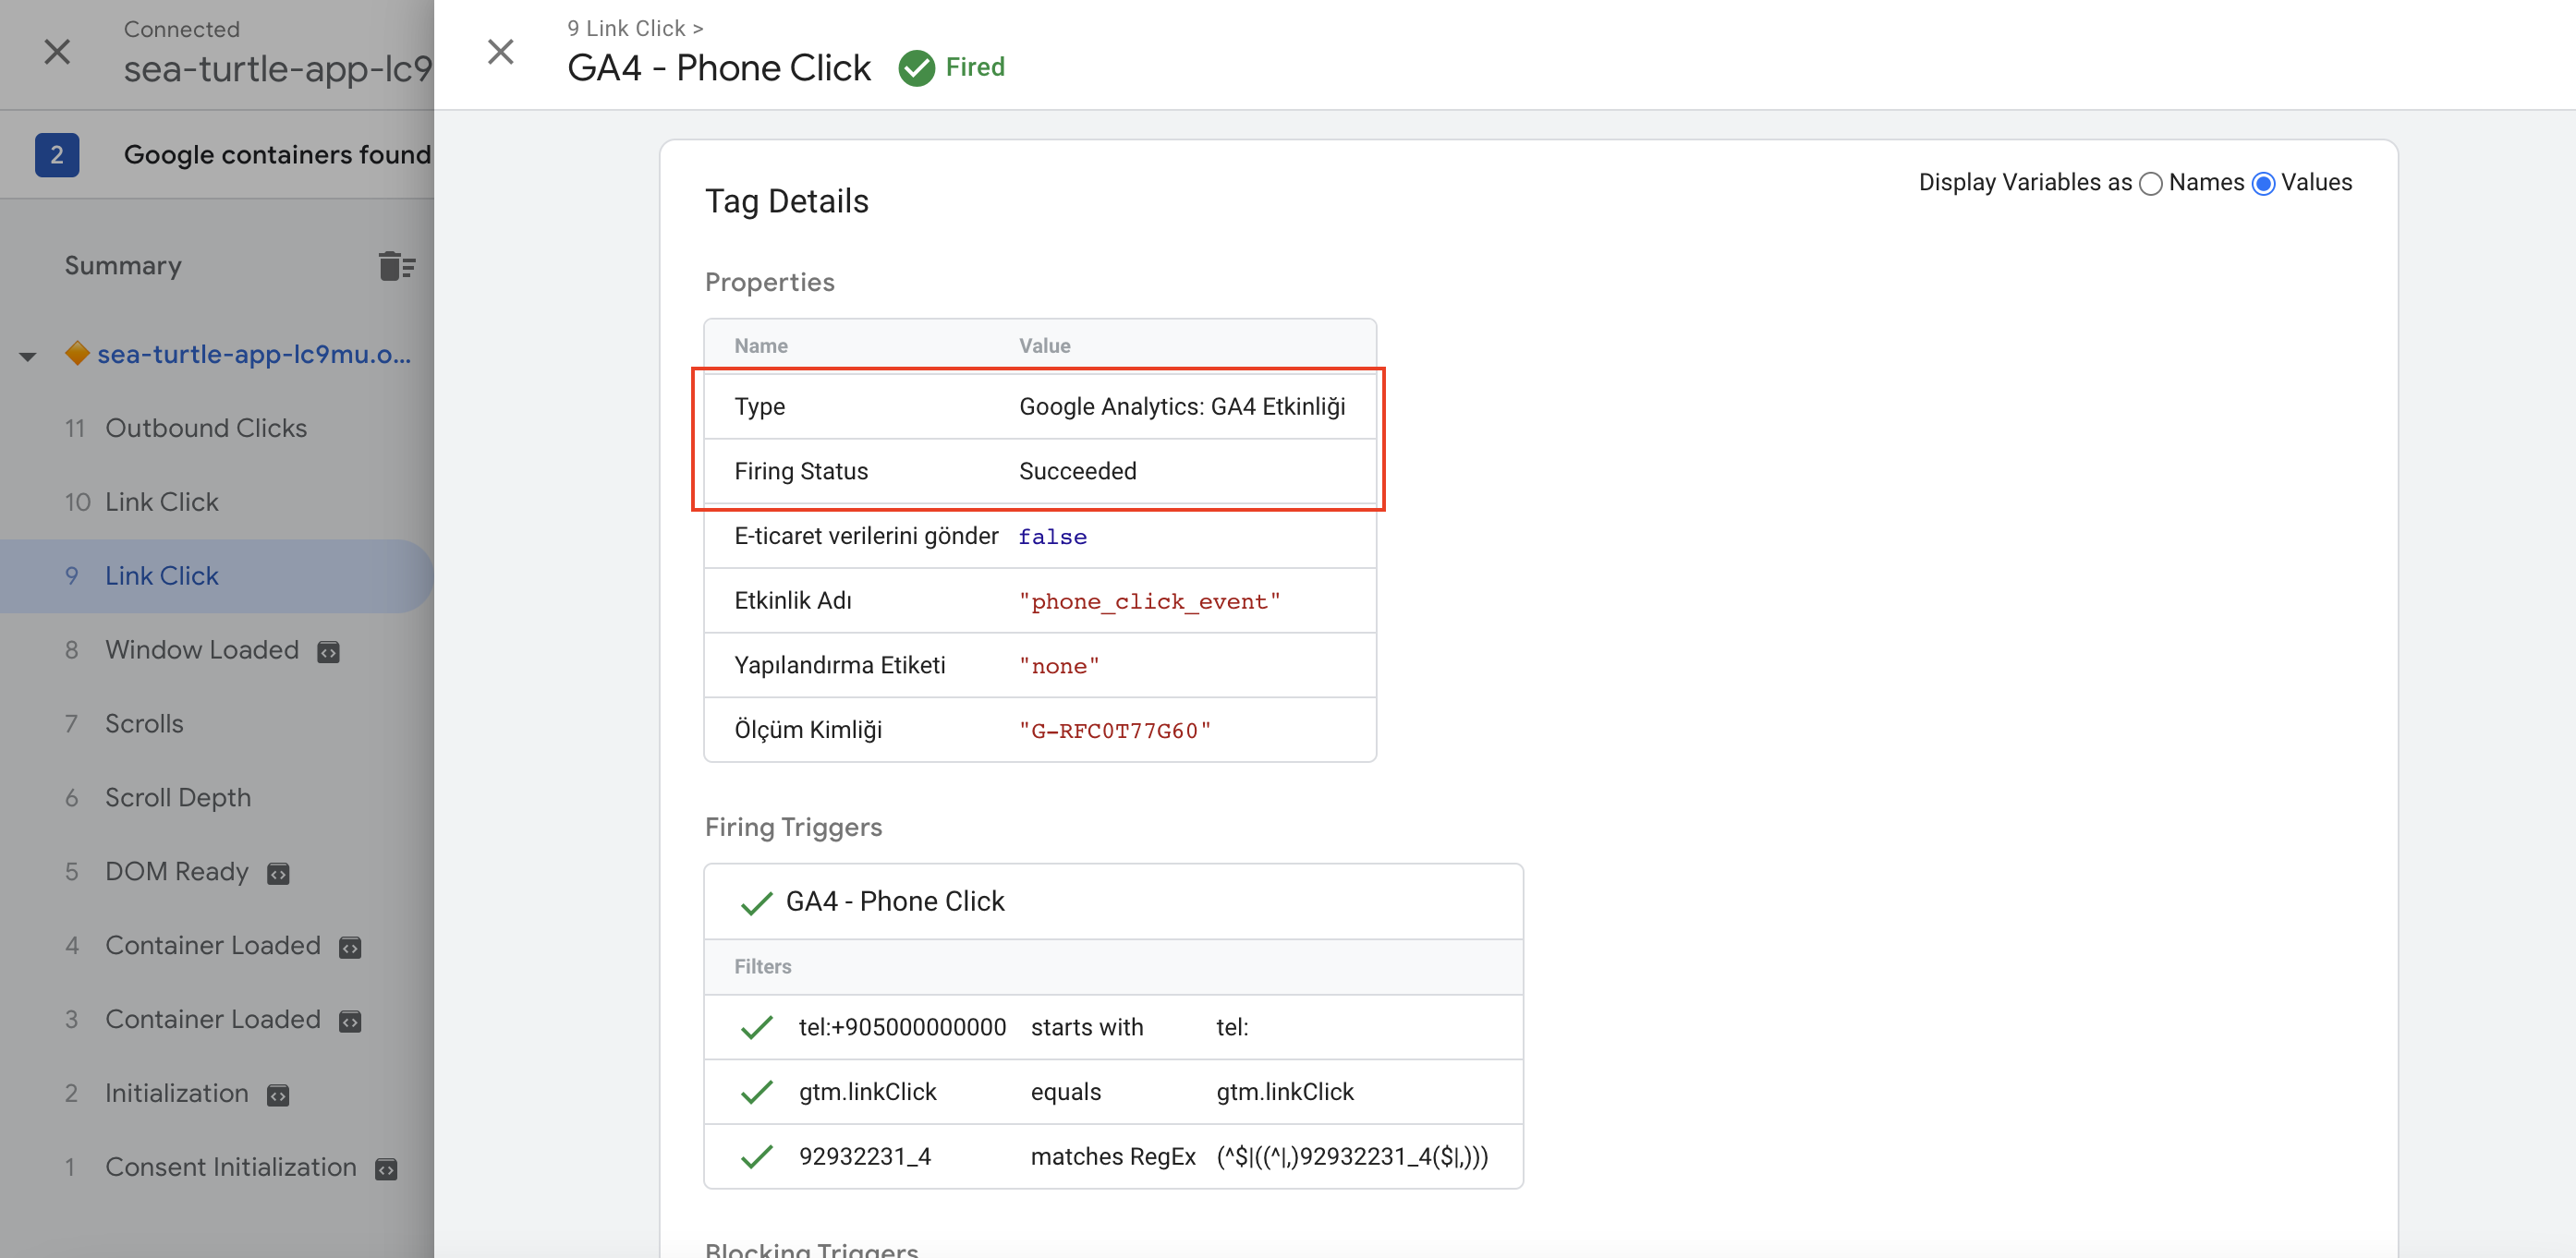Close the connected debug session

pyautogui.click(x=57, y=52)
